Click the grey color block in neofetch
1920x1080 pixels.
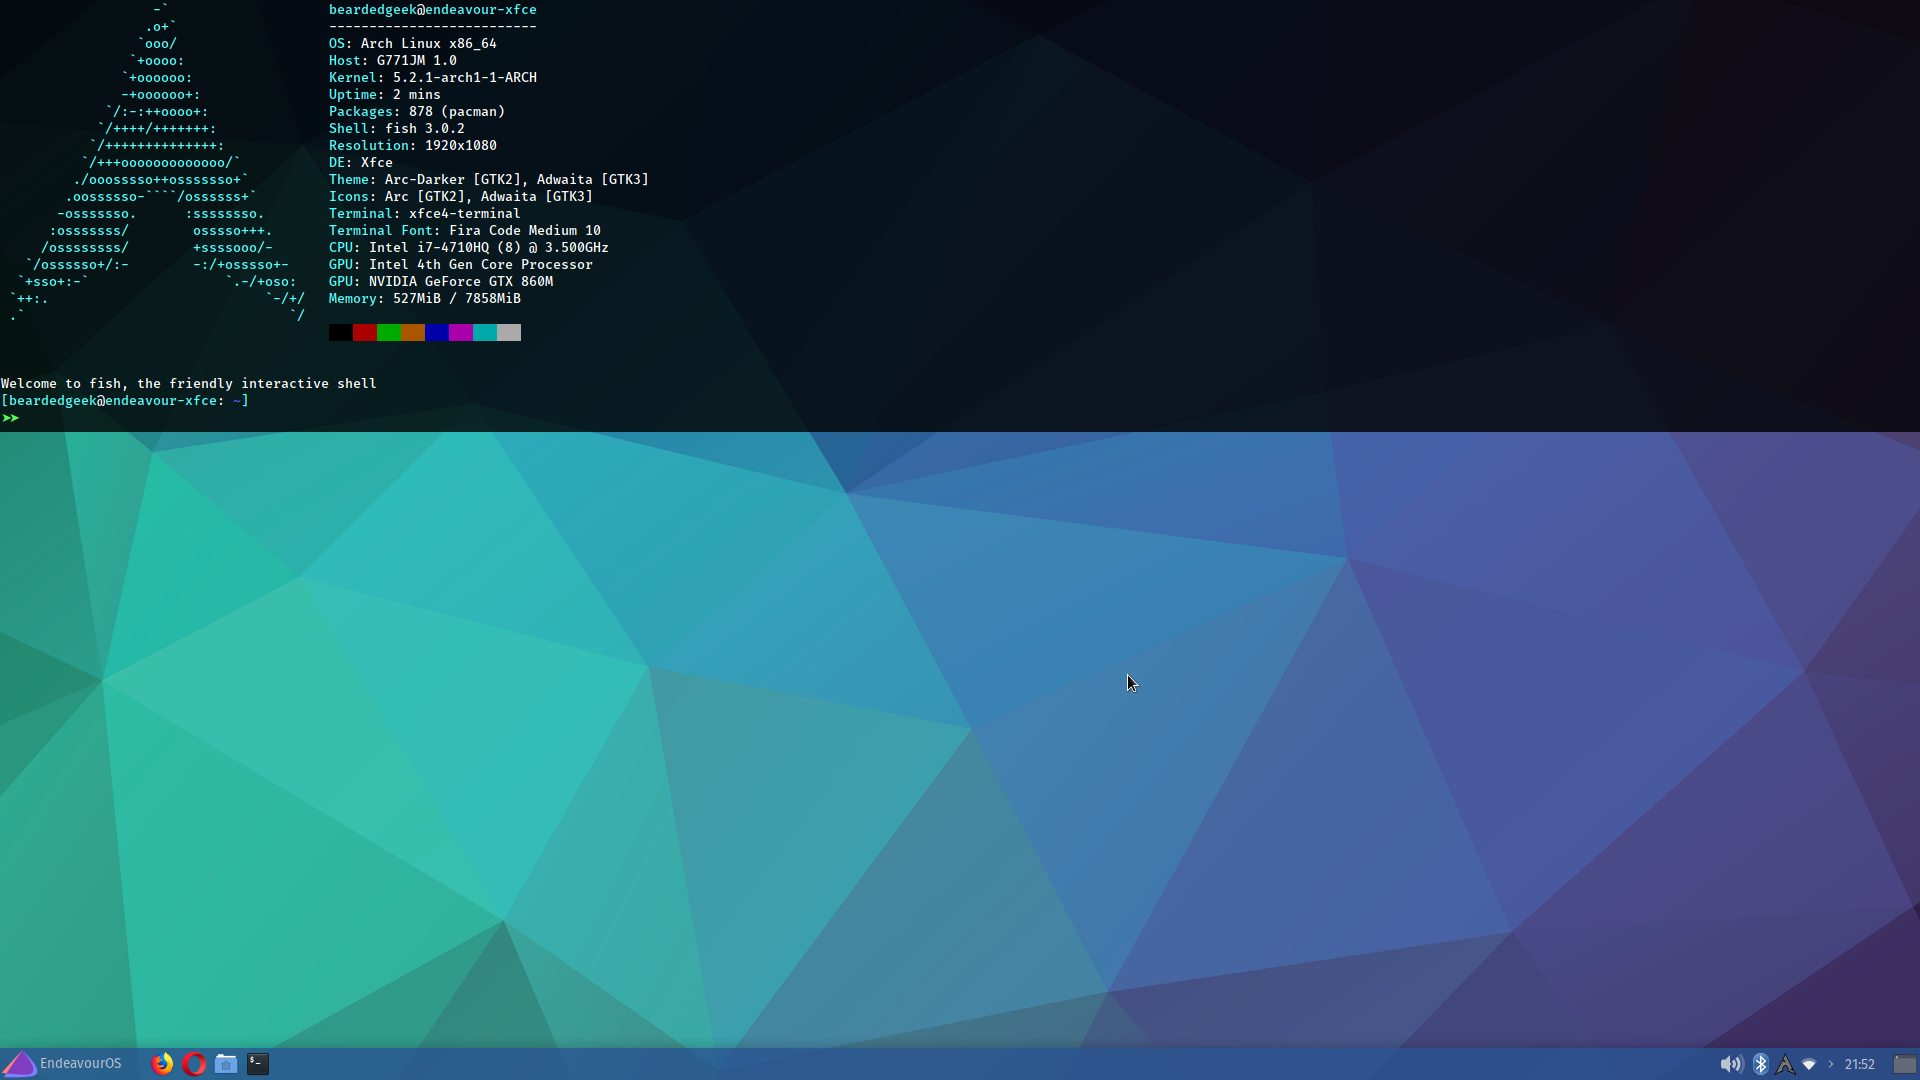pos(509,332)
